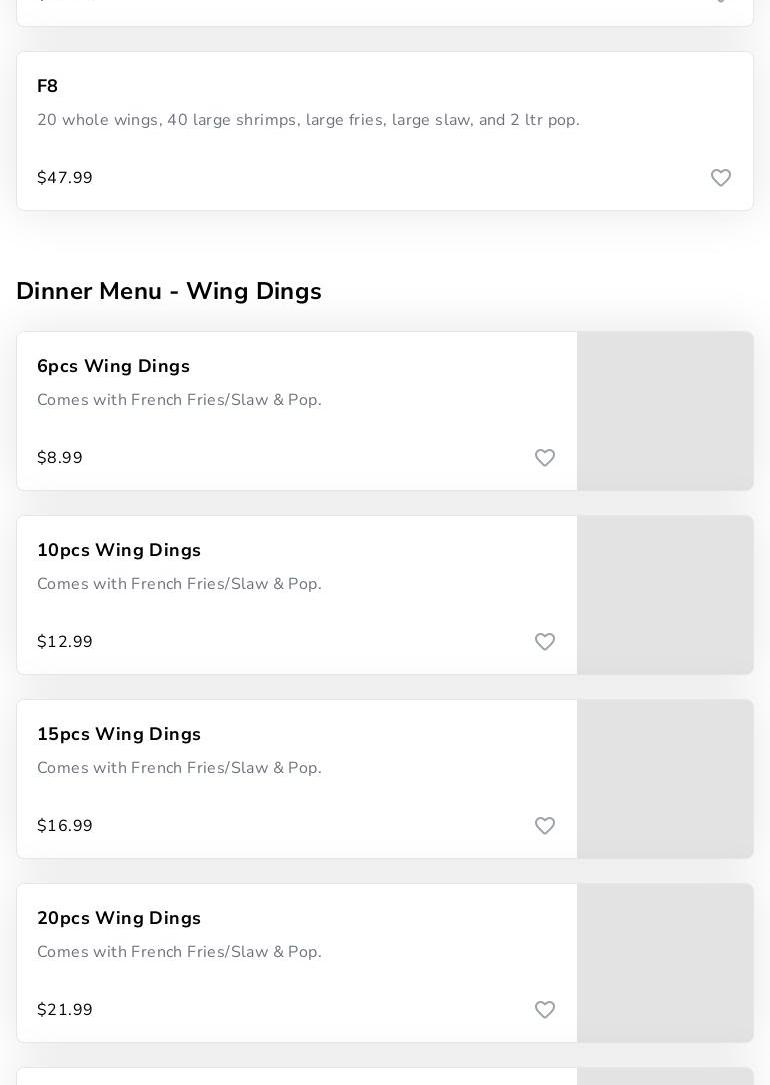
Task: Tap the heart on 10pcs Wing Dings
Action: coord(545,642)
